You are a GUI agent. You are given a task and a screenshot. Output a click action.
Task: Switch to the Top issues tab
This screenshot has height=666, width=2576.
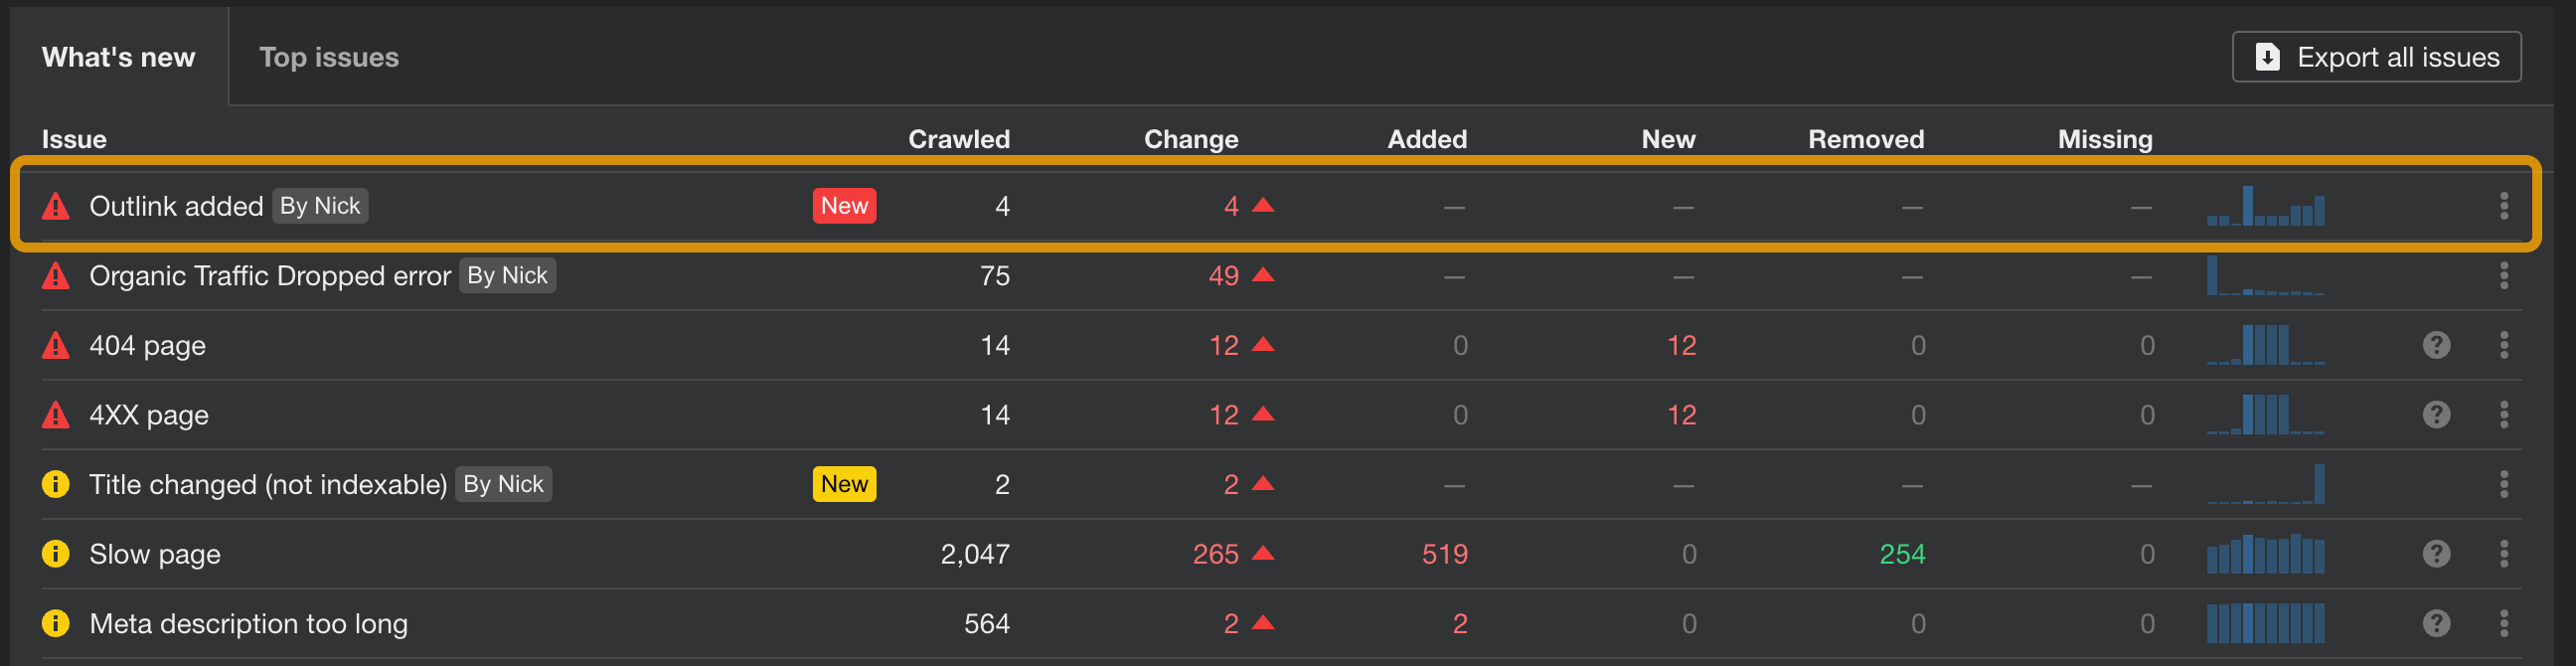tap(328, 57)
